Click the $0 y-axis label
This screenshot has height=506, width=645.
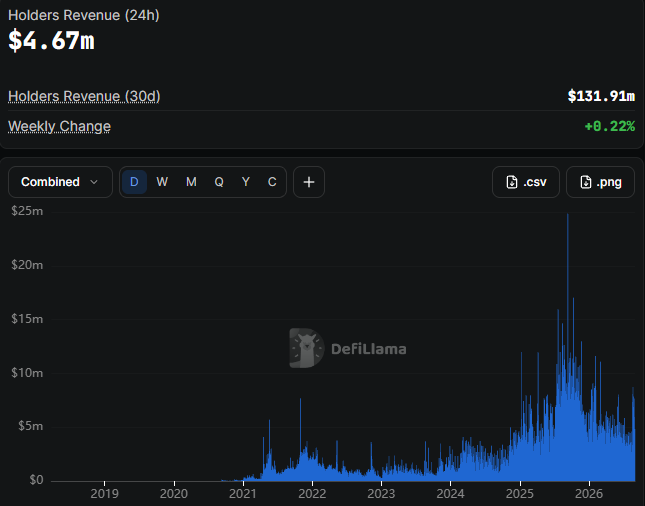[x=36, y=480]
